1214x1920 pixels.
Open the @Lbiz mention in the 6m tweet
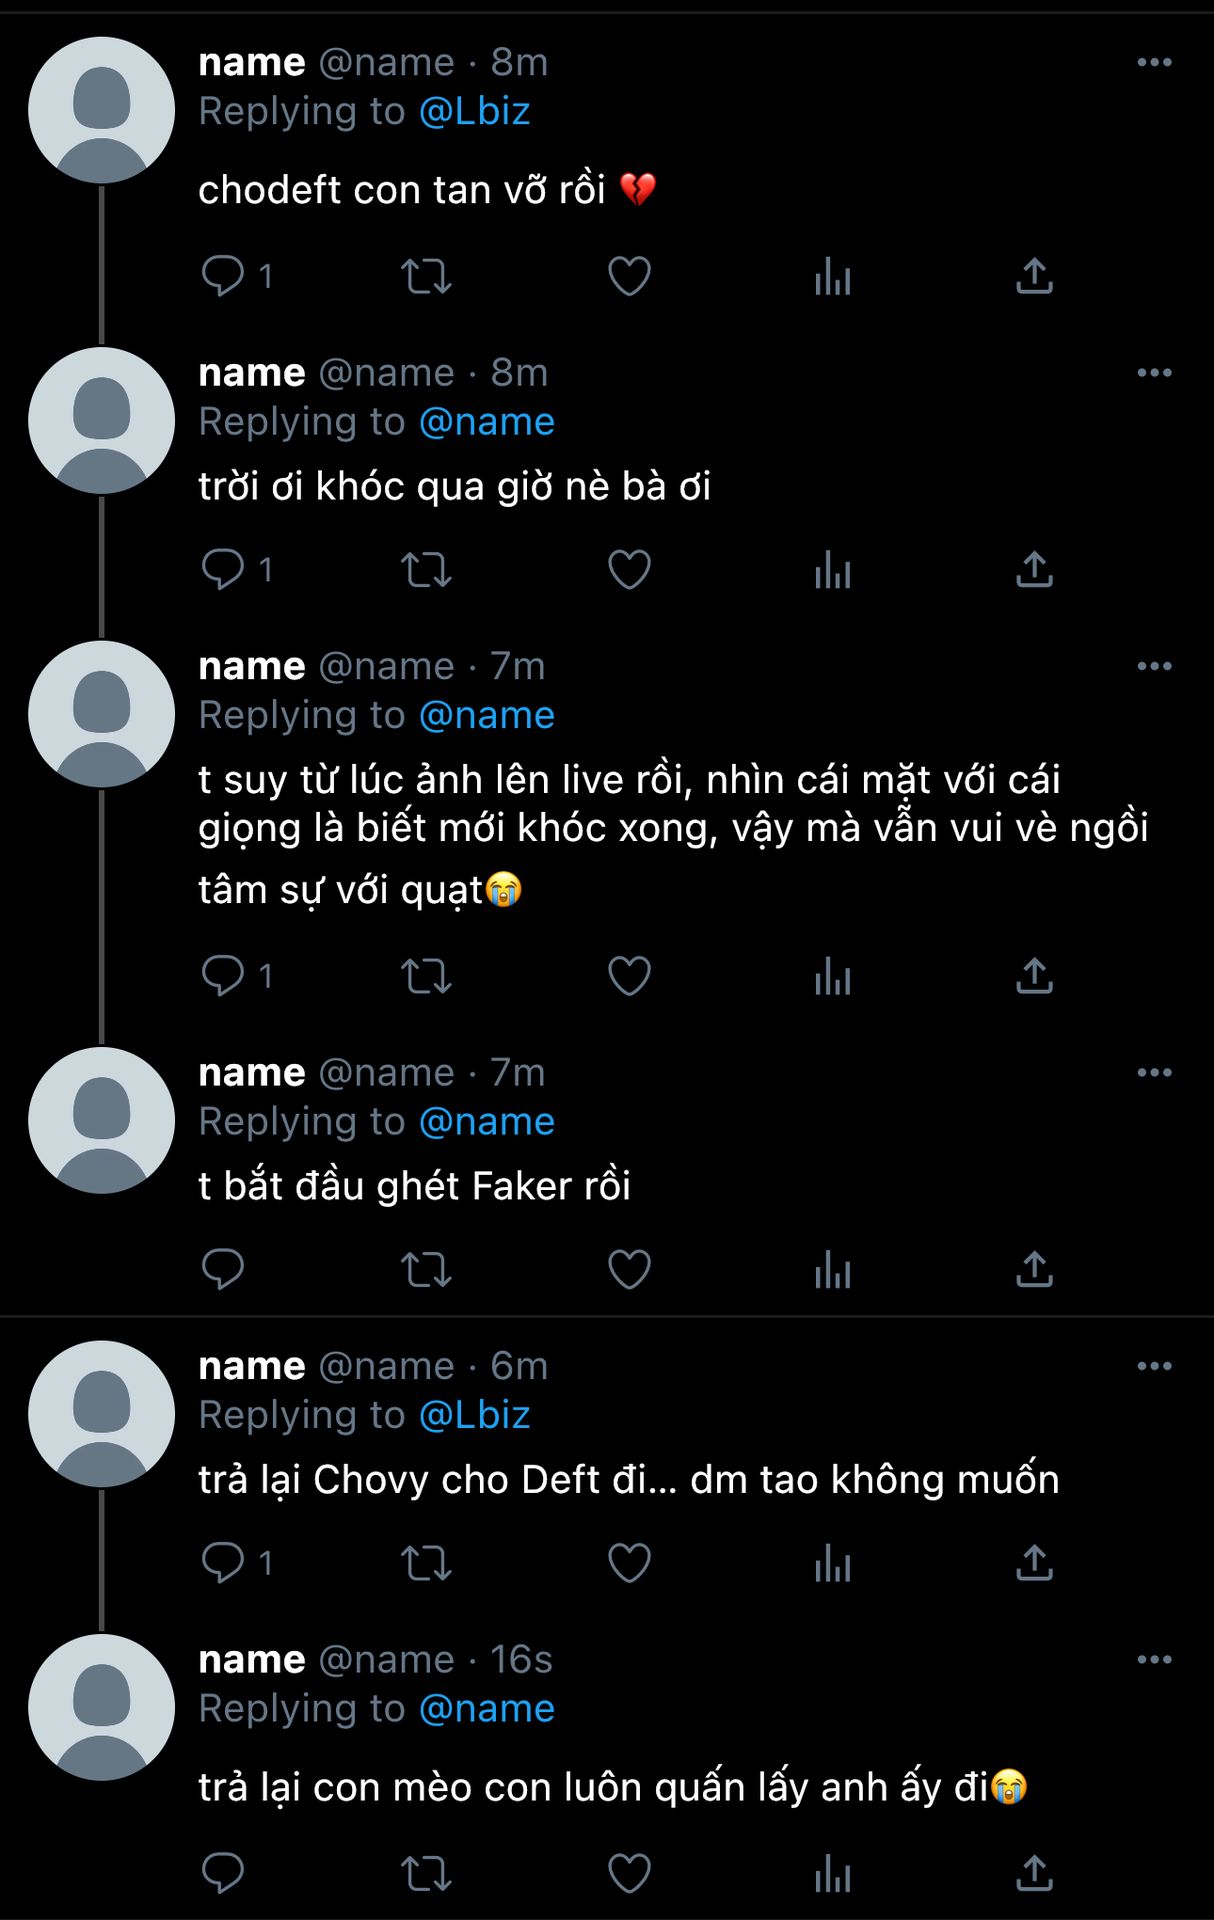pyautogui.click(x=474, y=1415)
